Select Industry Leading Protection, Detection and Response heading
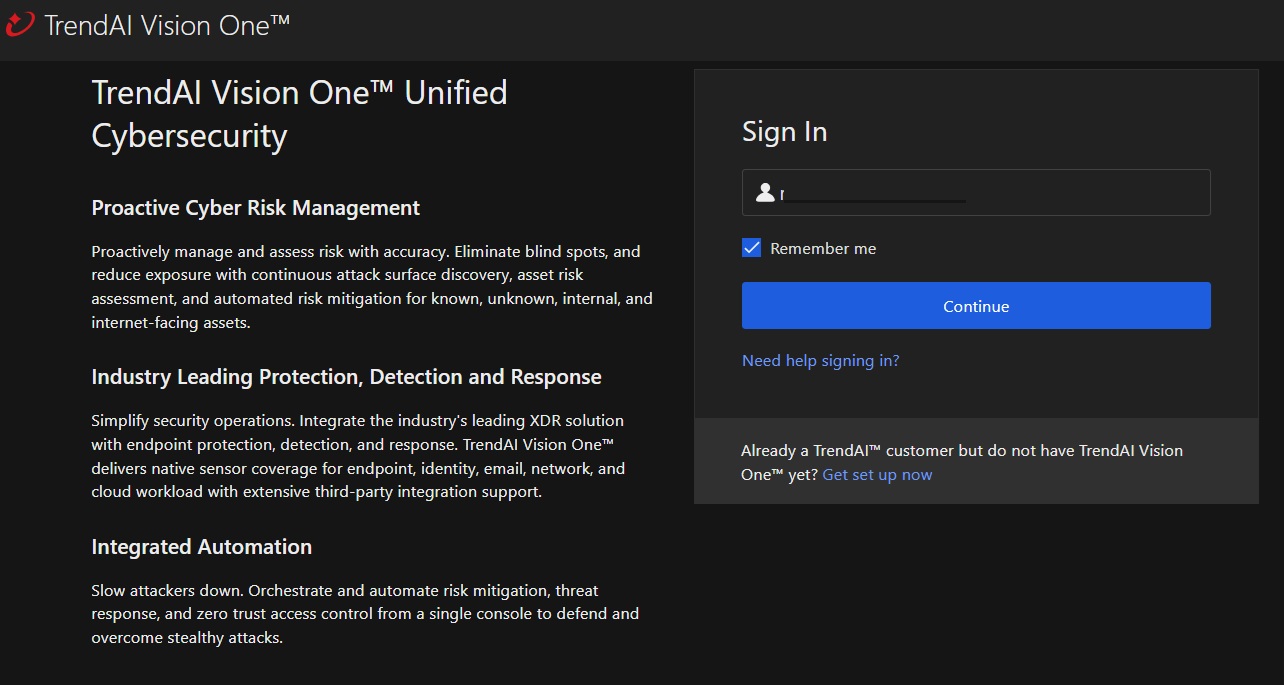The height and width of the screenshot is (685, 1284). point(346,377)
